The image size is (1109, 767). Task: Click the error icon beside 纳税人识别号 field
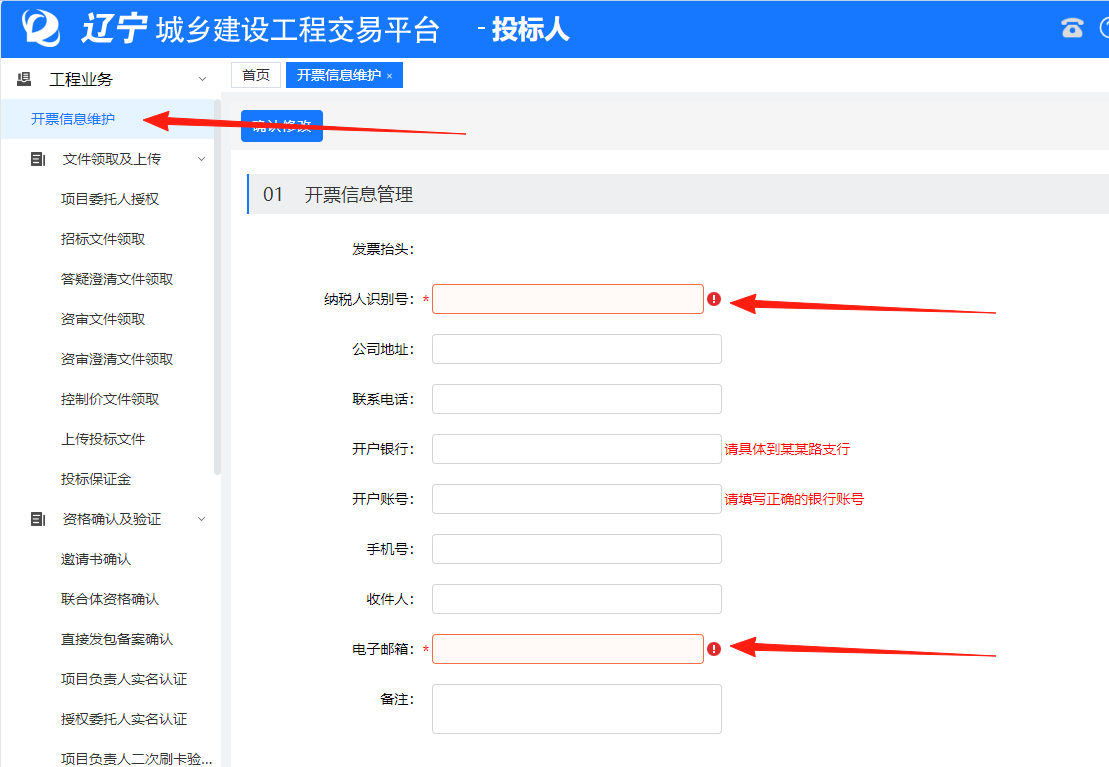(x=714, y=299)
